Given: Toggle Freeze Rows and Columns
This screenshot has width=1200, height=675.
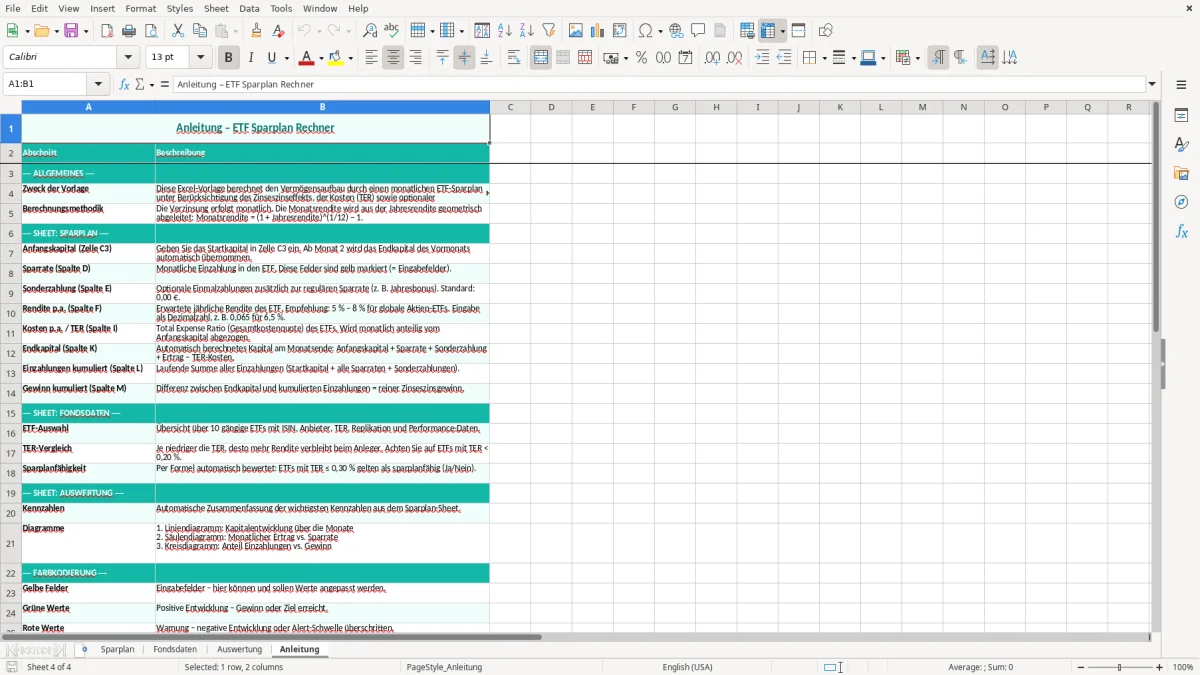Looking at the screenshot, I should [768, 31].
